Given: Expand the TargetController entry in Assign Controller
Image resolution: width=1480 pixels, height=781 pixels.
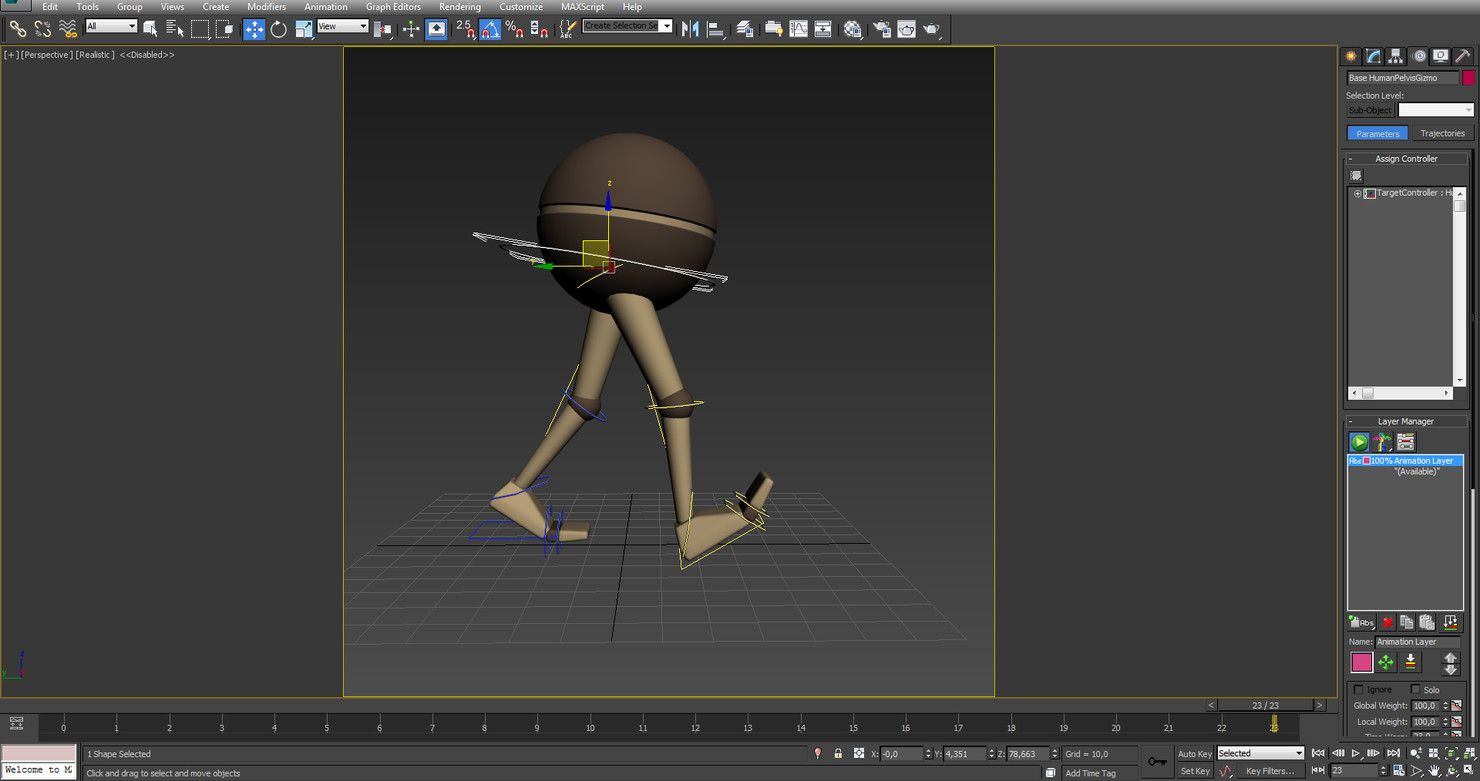Looking at the screenshot, I should pyautogui.click(x=1356, y=192).
